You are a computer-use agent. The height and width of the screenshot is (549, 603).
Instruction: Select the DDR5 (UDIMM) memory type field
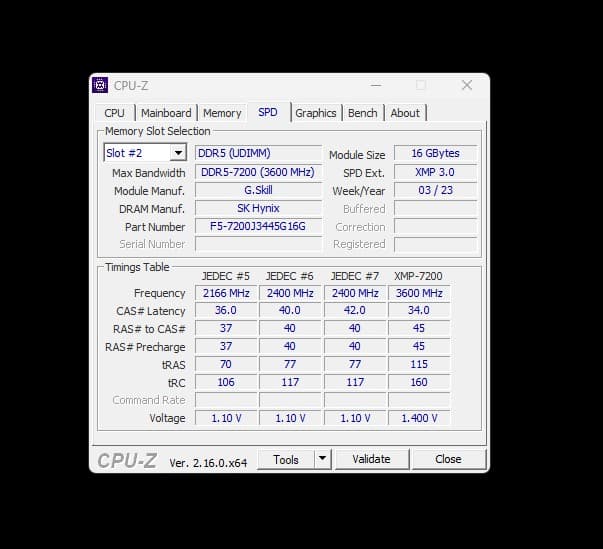[258, 153]
